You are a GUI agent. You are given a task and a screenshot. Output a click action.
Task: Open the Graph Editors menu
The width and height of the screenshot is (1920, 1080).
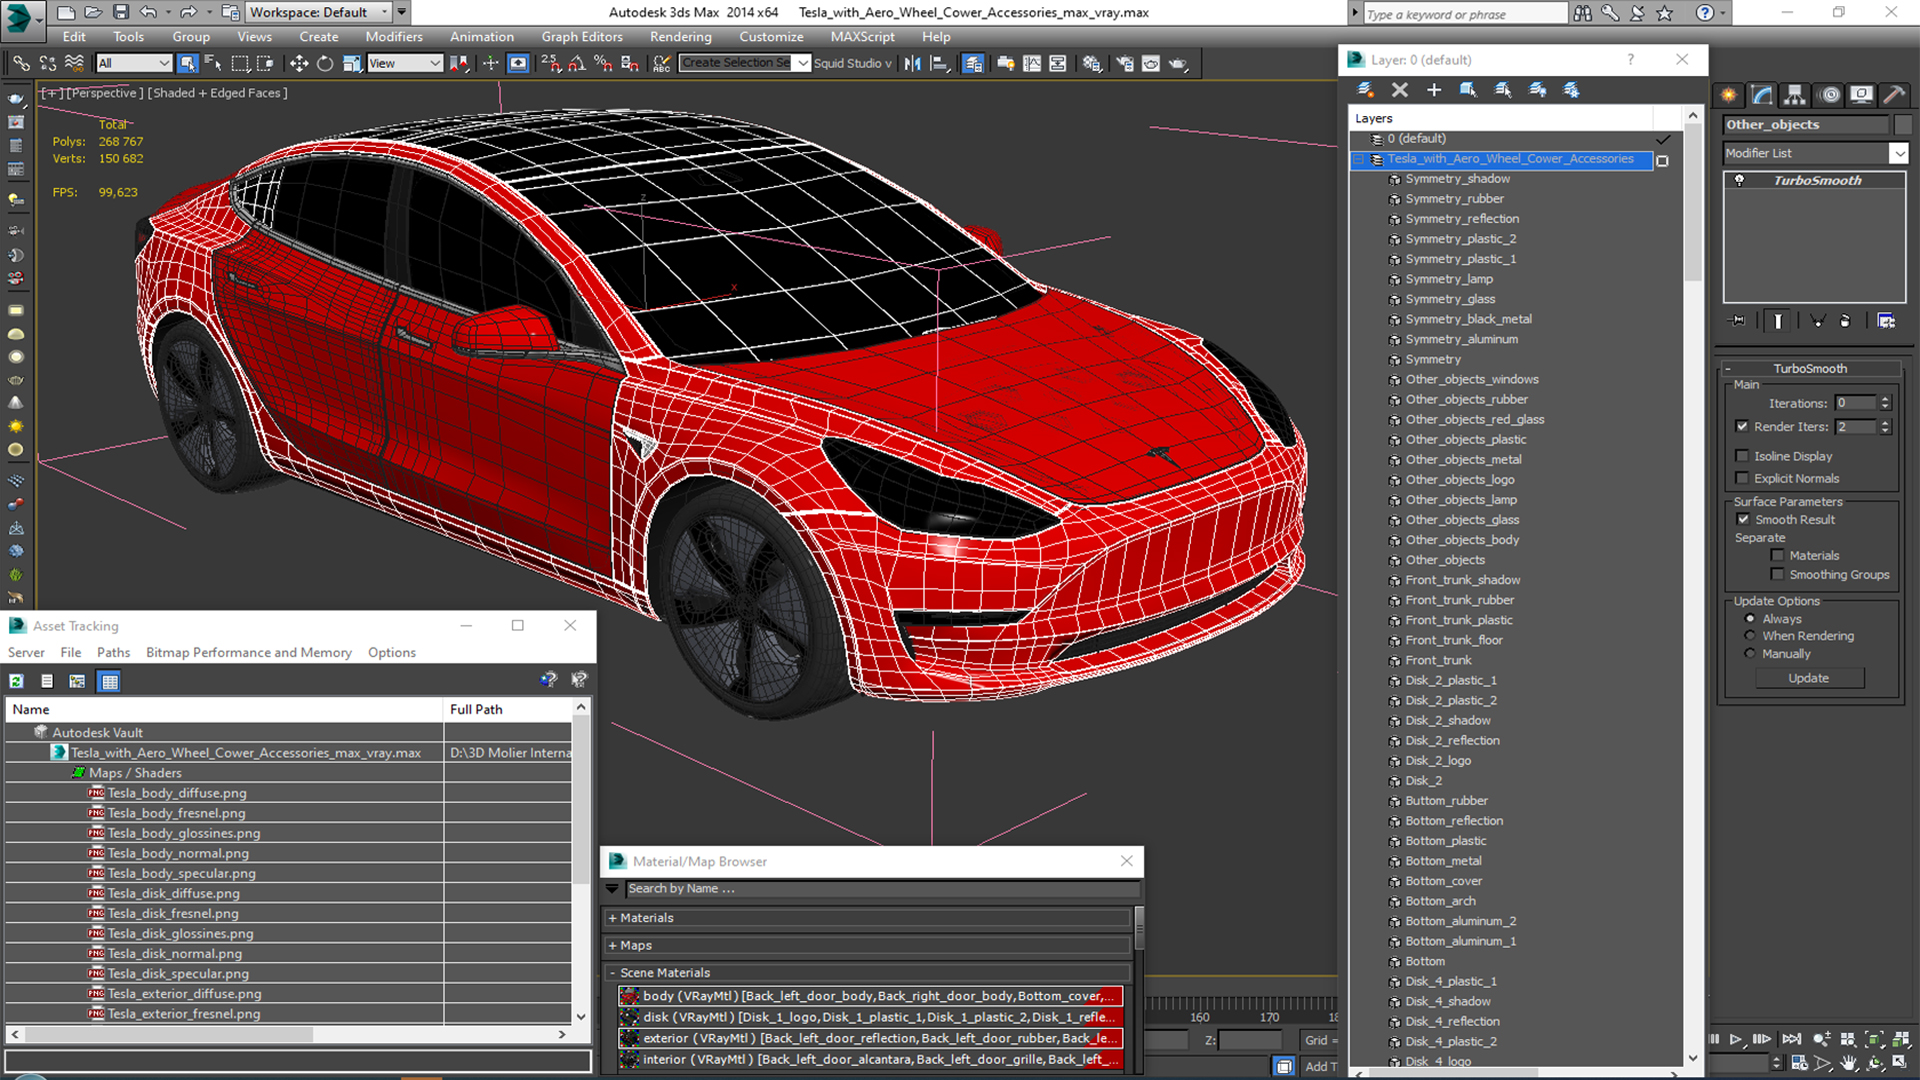582,37
